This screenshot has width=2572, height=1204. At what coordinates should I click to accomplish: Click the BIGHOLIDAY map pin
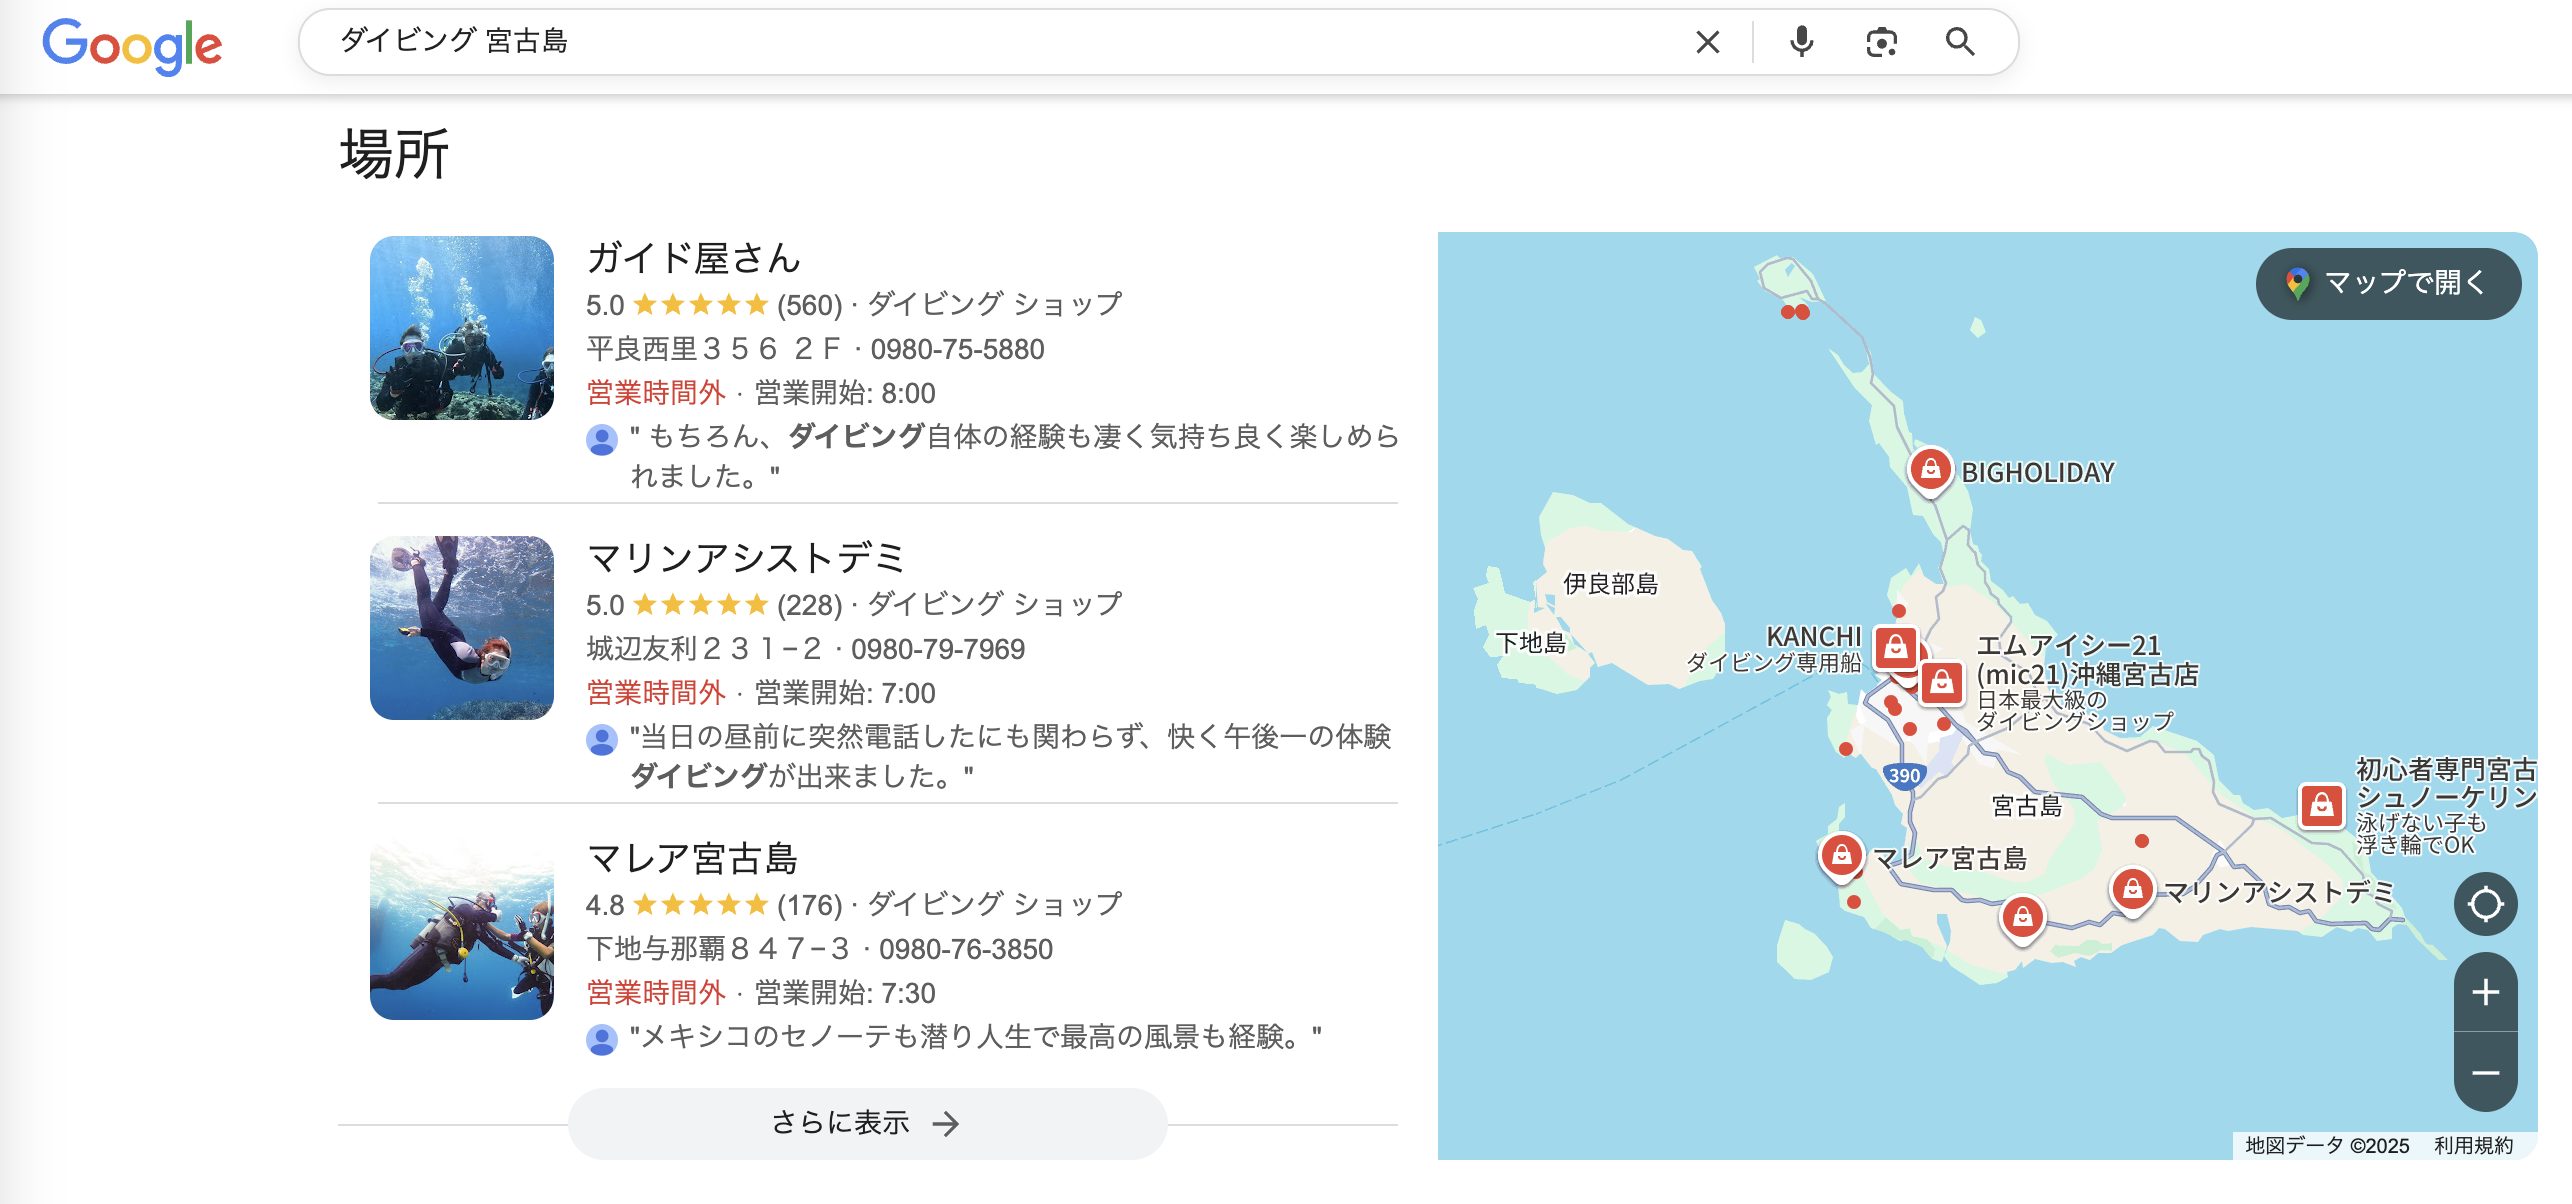[x=1930, y=468]
